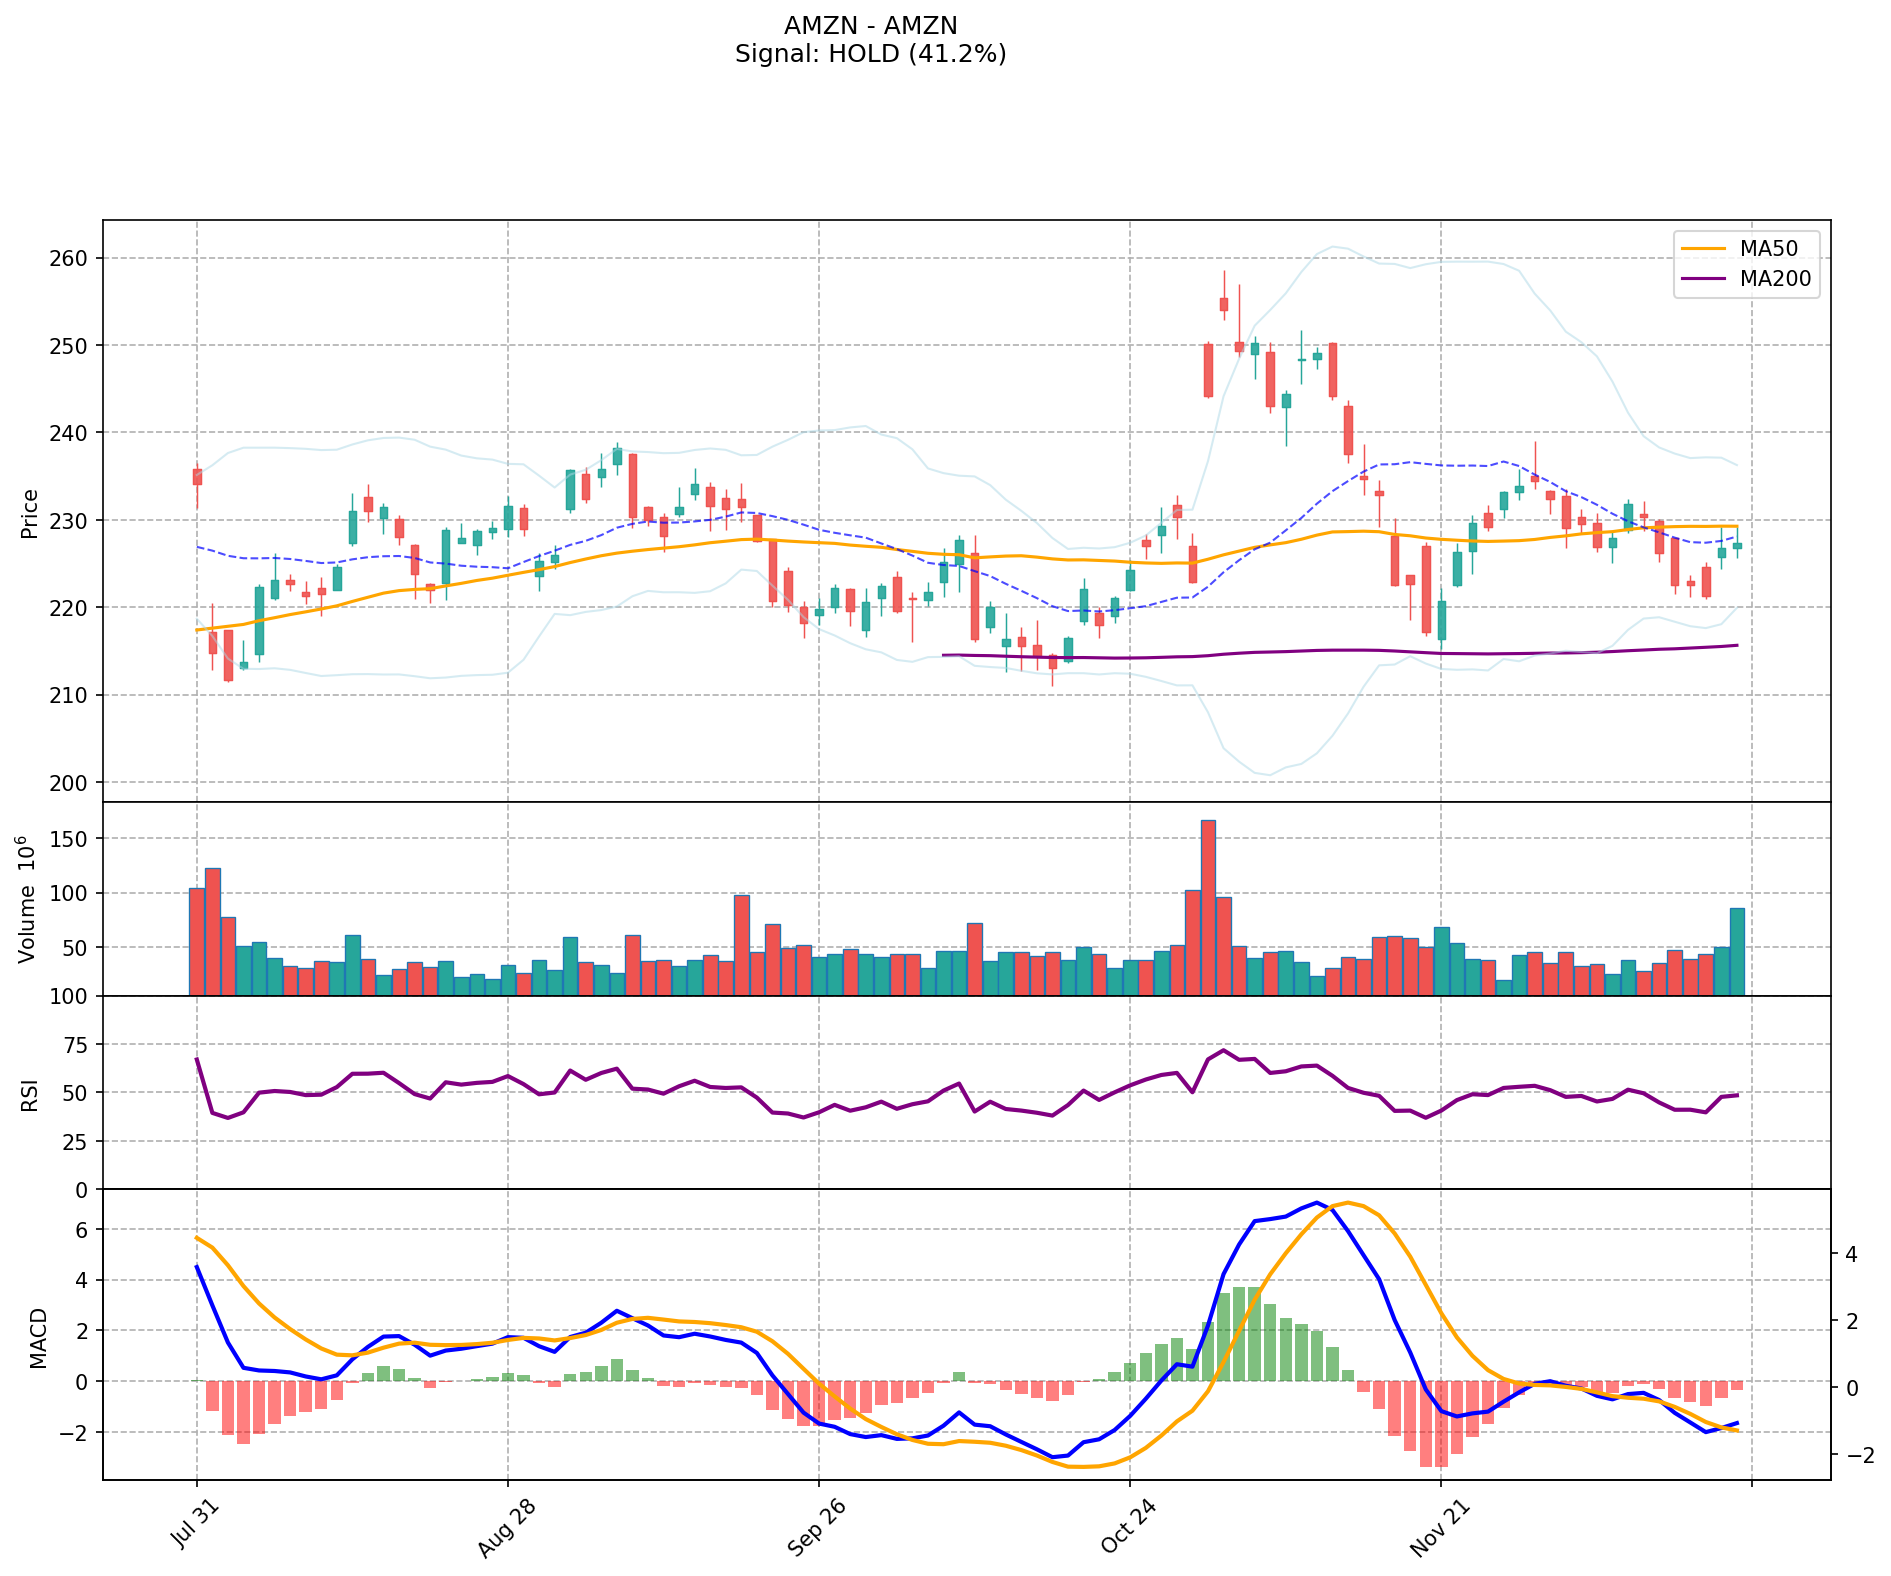The height and width of the screenshot is (1576, 1891).
Task: Click the highest red candlestick near 255
Action: tap(1223, 304)
